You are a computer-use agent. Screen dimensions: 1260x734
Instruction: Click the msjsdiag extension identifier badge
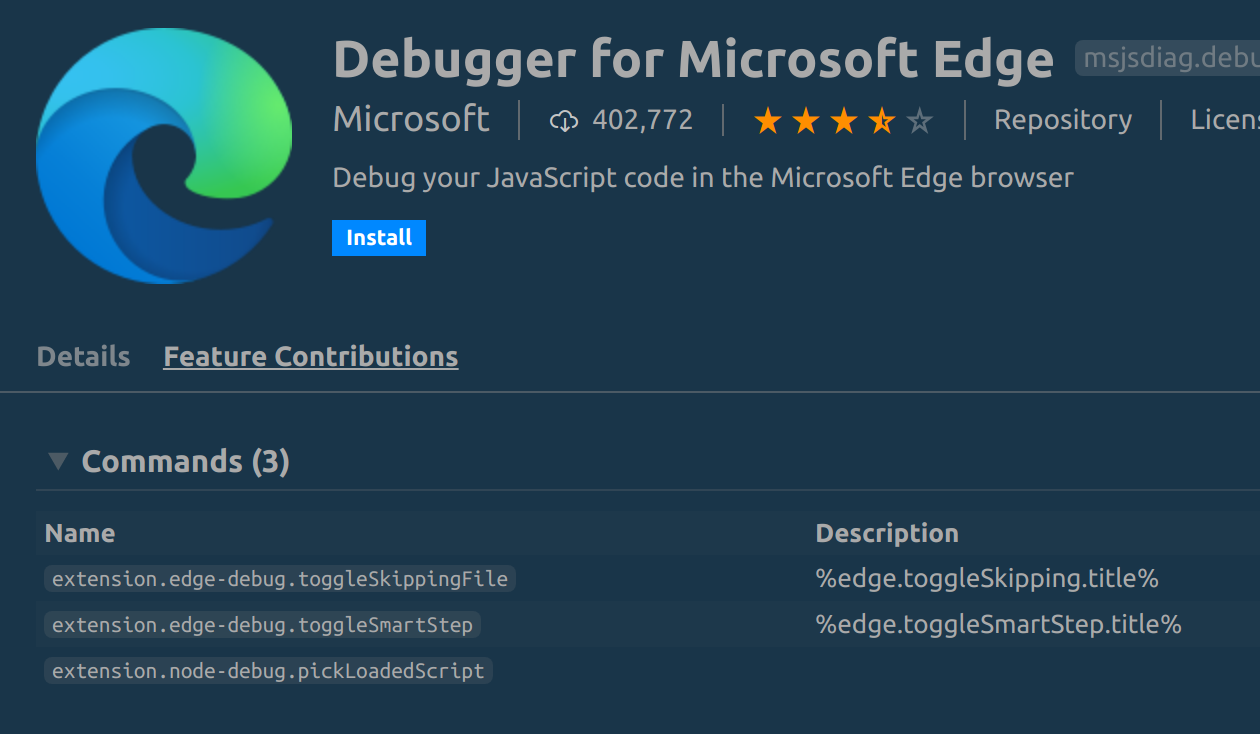[x=1168, y=58]
